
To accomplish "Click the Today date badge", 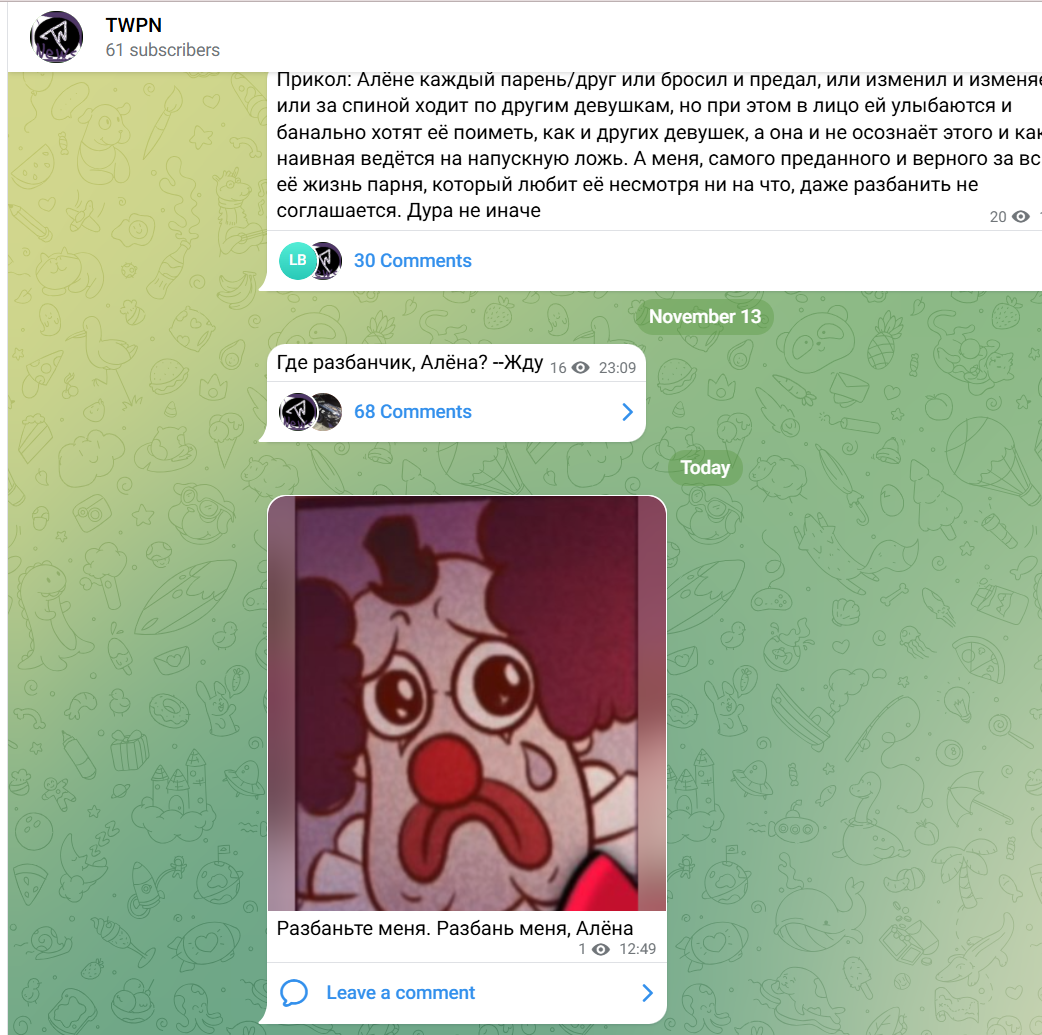I will (705, 467).
